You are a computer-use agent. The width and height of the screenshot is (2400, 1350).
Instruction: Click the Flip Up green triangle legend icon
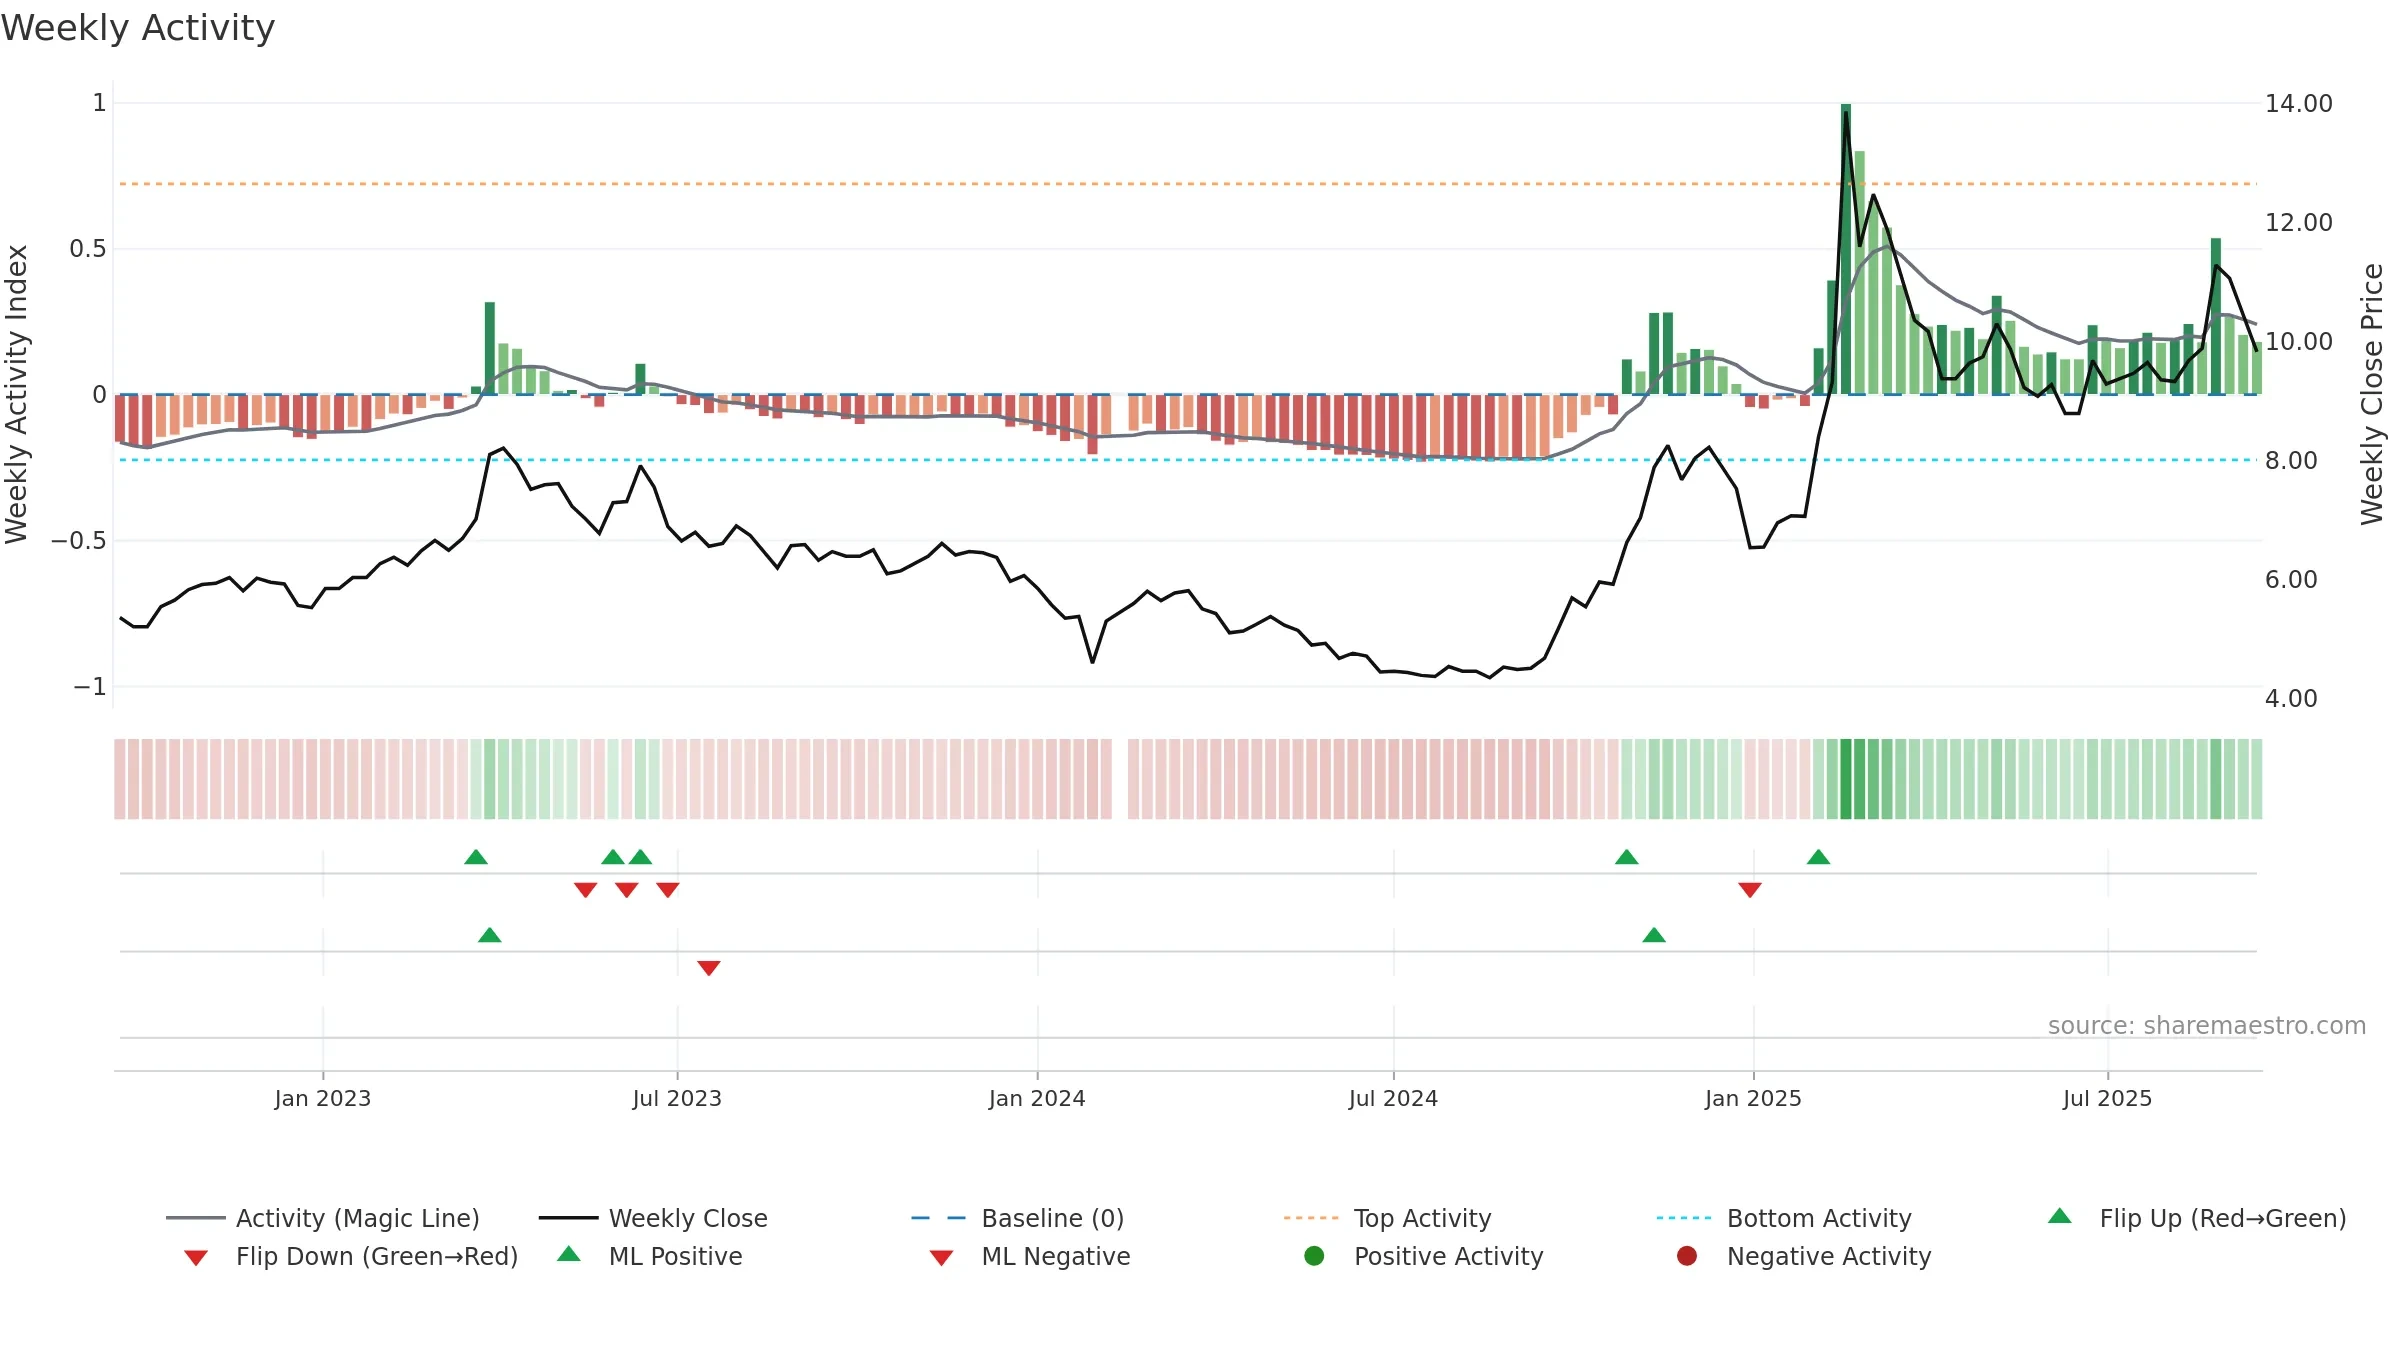pyautogui.click(x=2059, y=1216)
